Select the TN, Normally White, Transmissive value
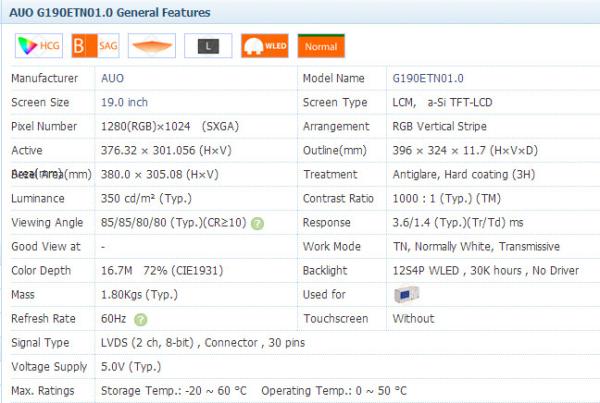 coord(476,247)
